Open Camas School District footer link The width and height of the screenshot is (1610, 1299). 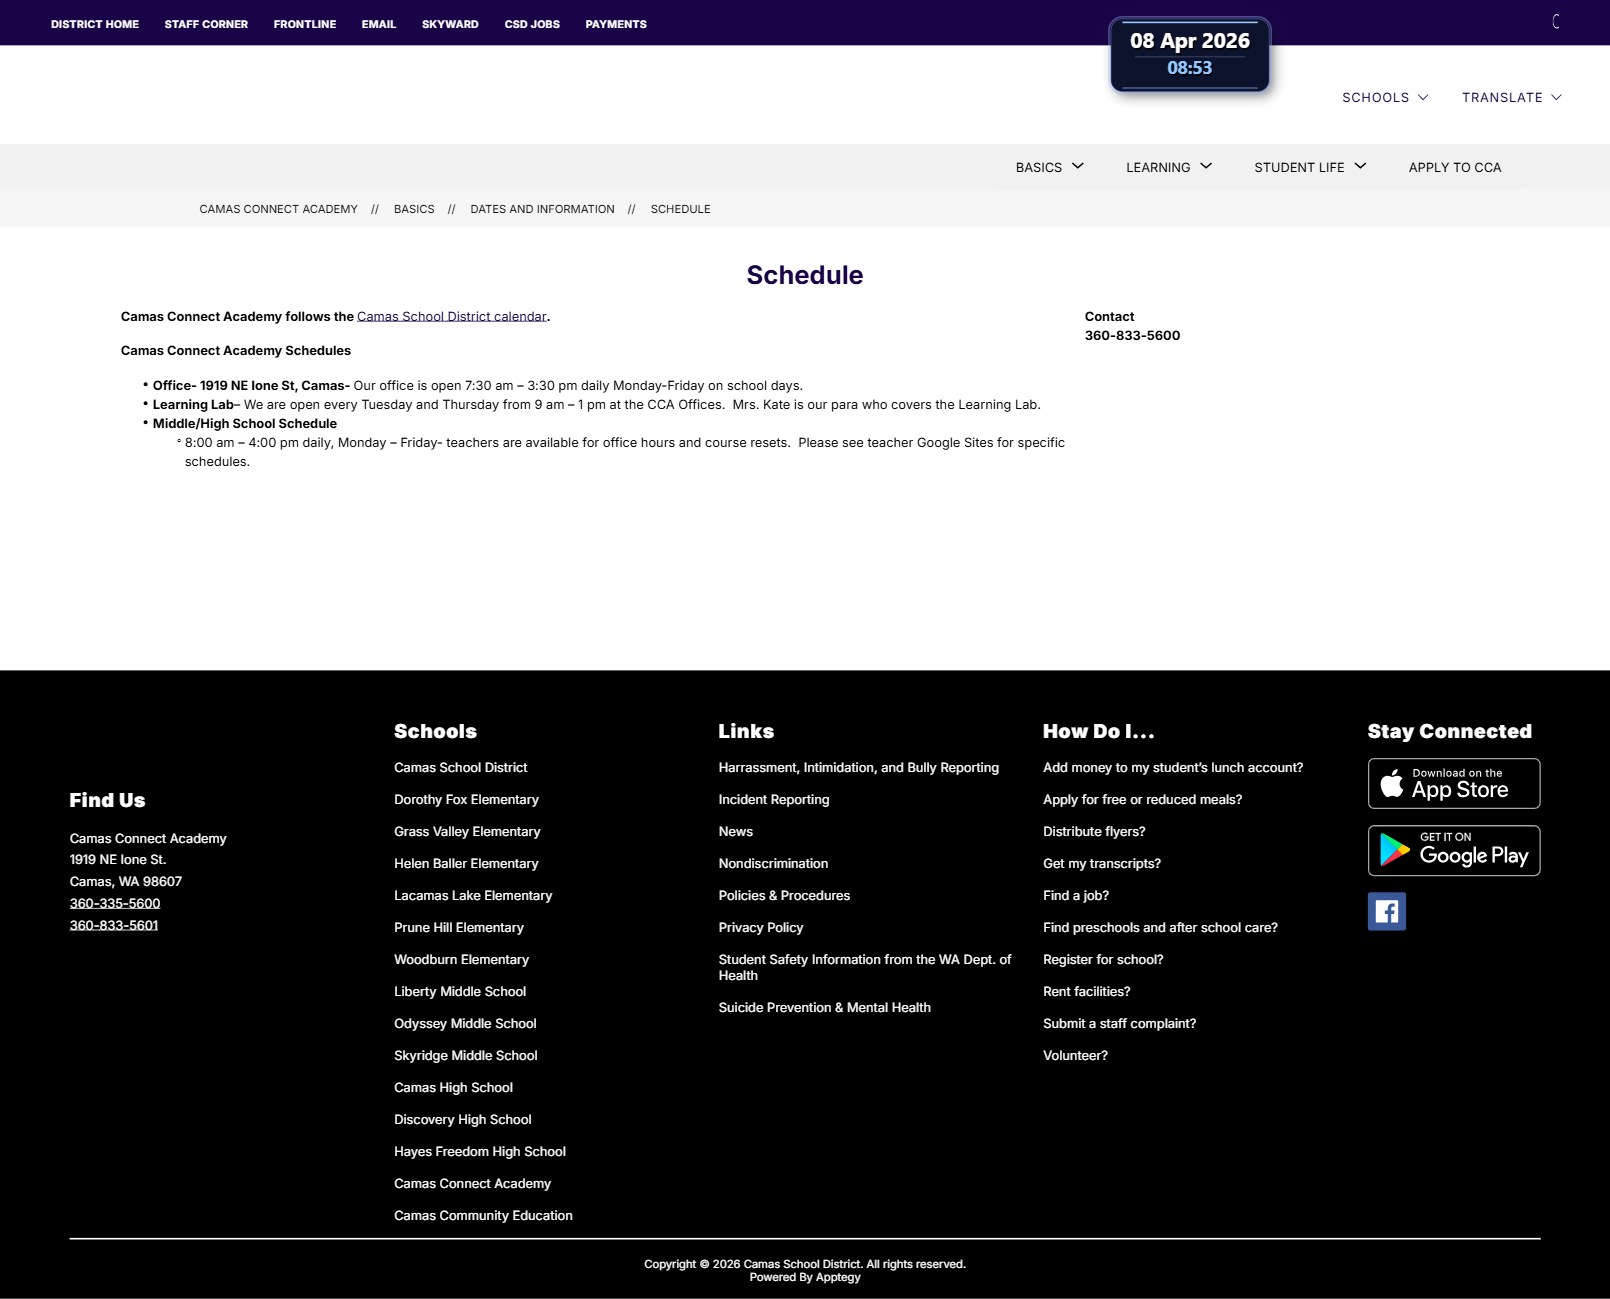[x=460, y=767]
